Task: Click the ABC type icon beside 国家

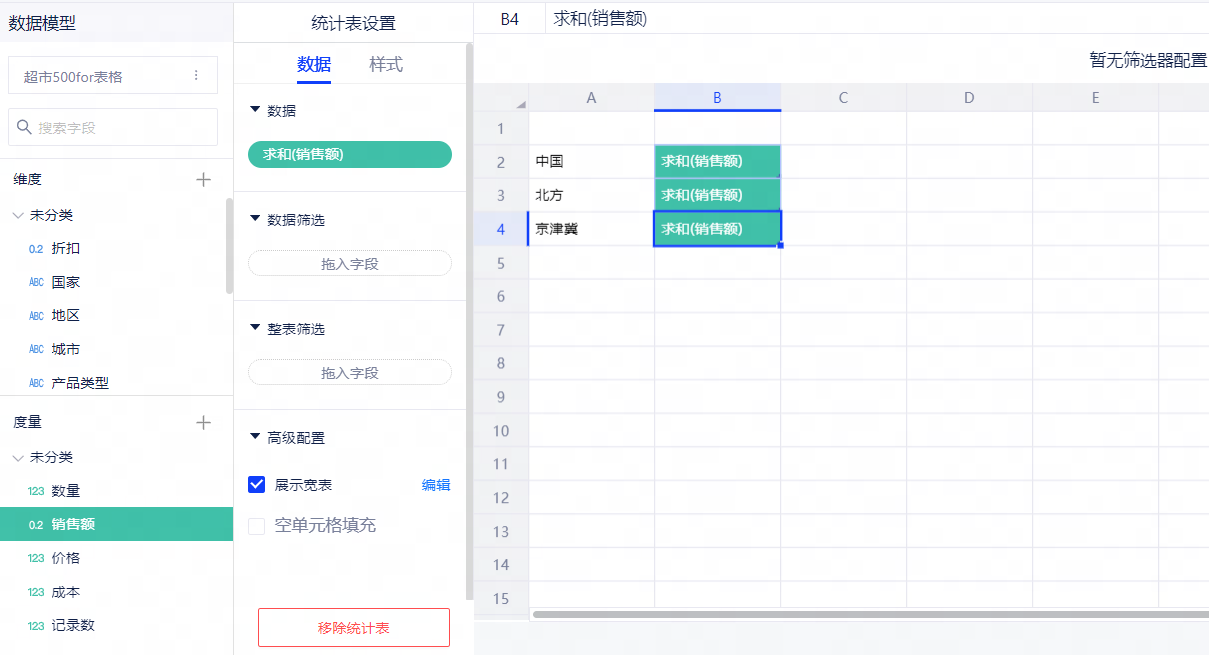Action: (36, 283)
